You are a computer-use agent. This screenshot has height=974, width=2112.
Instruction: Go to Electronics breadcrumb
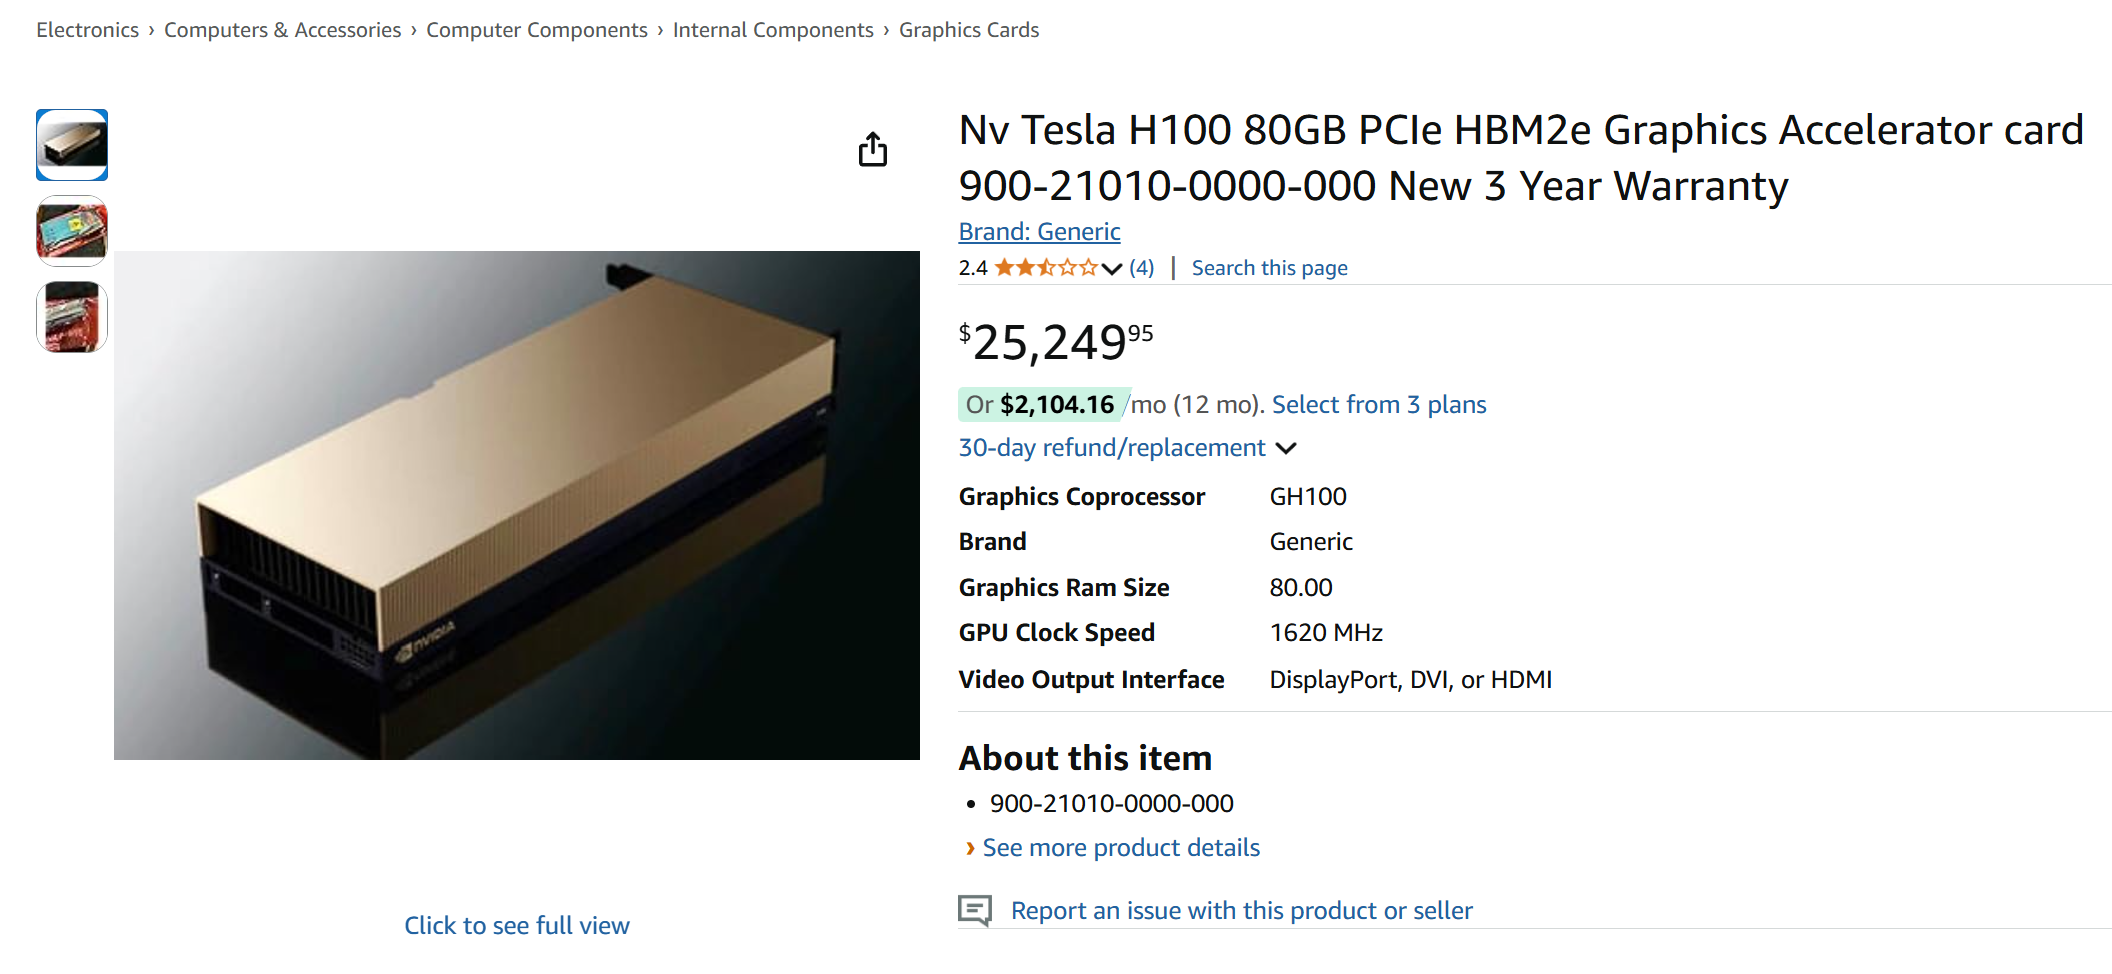pos(88,30)
